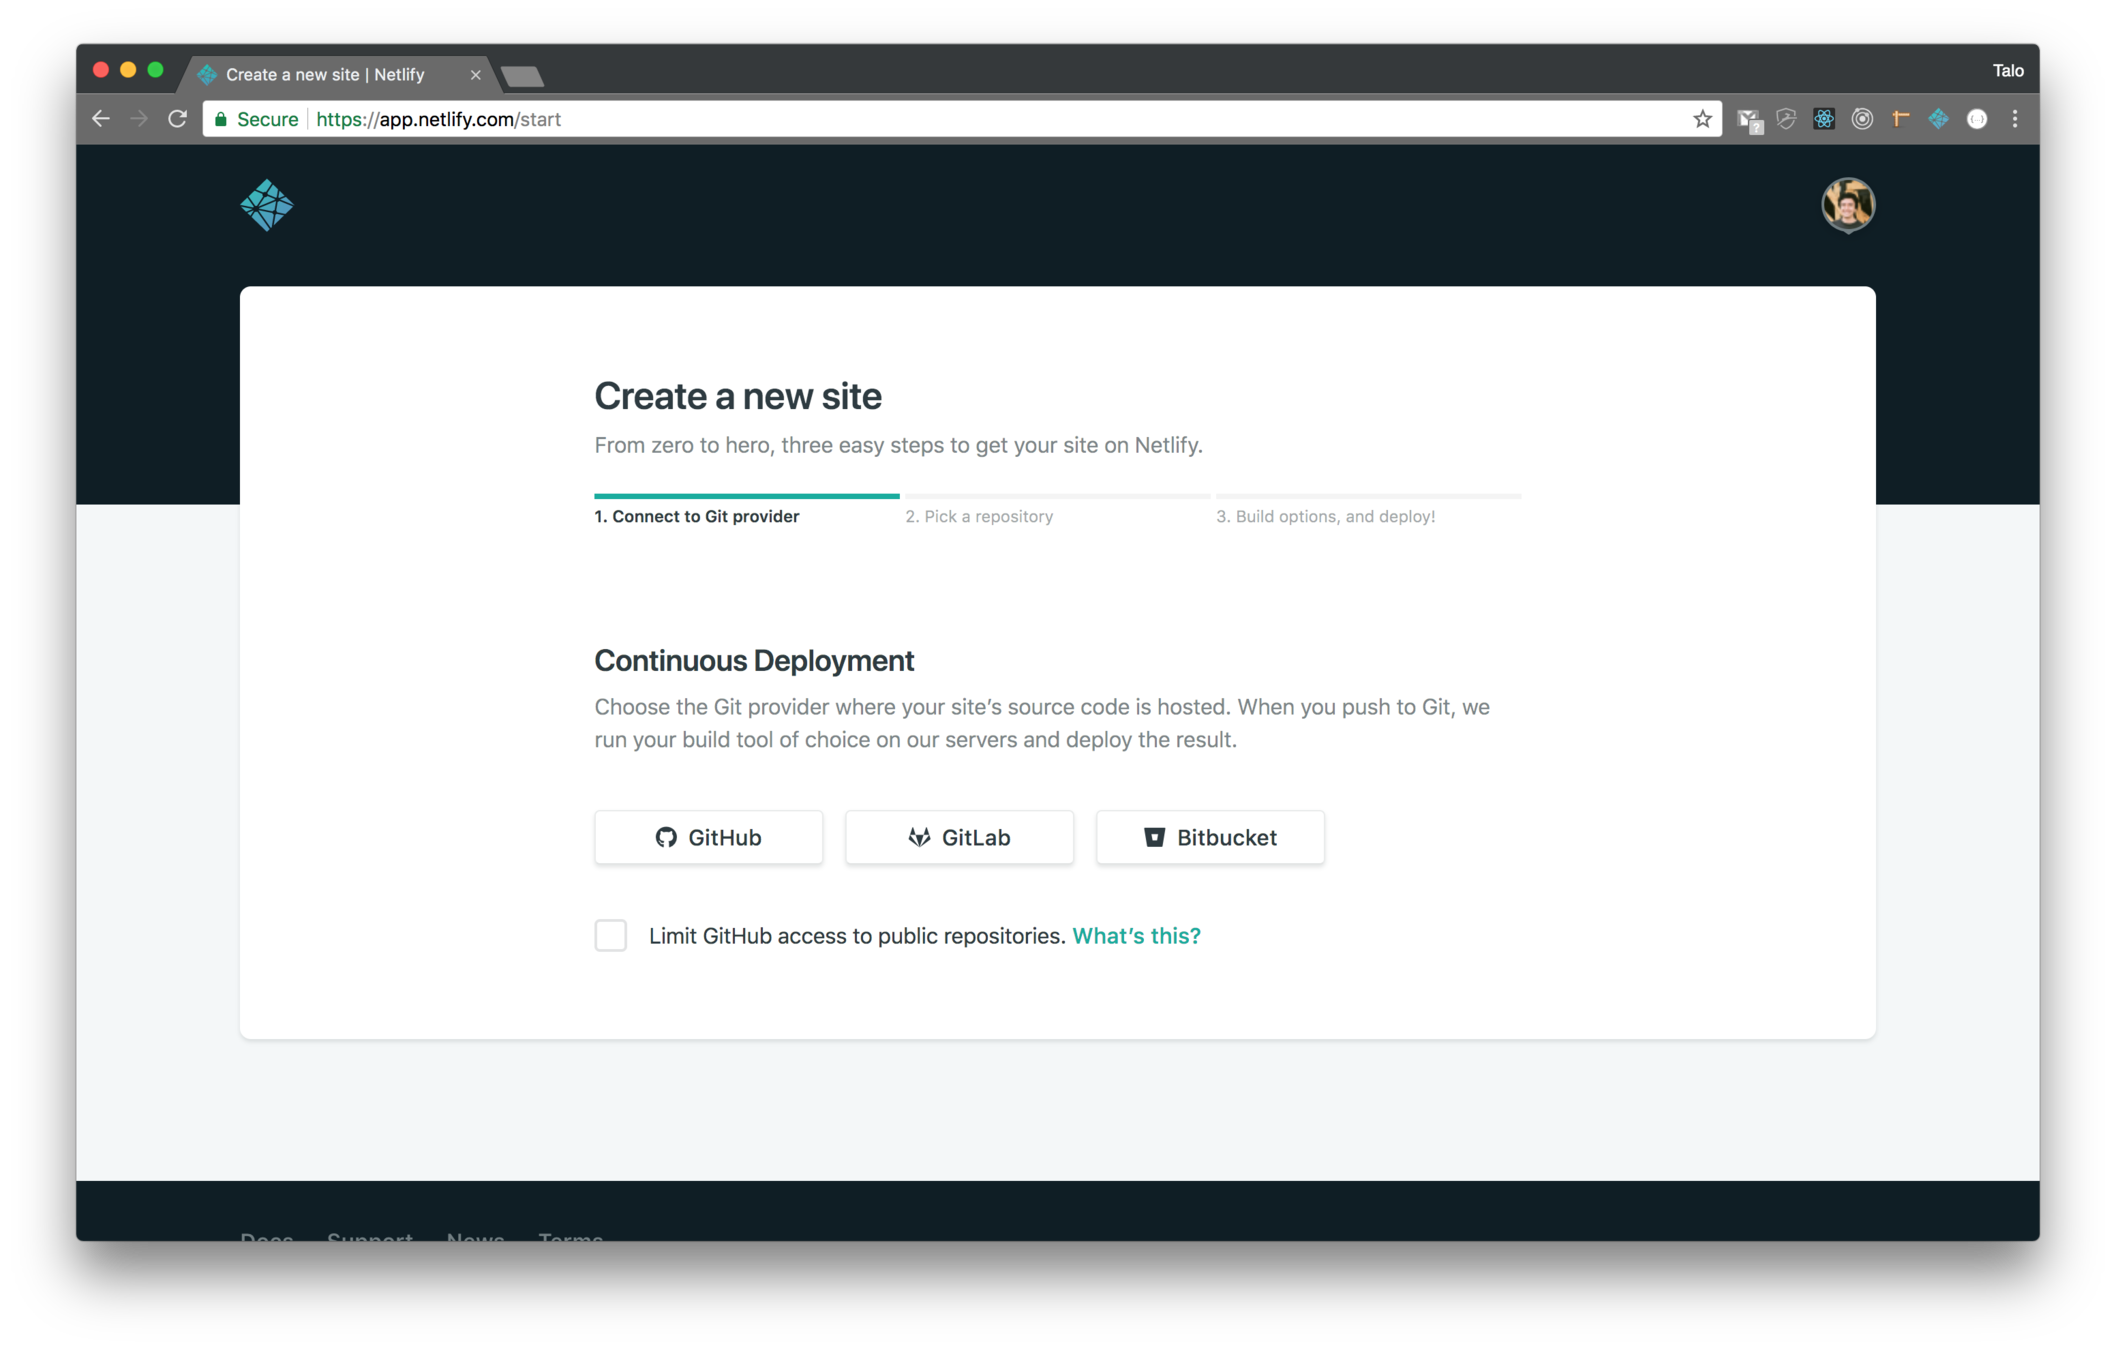Click the React DevTools extension icon

click(1824, 119)
